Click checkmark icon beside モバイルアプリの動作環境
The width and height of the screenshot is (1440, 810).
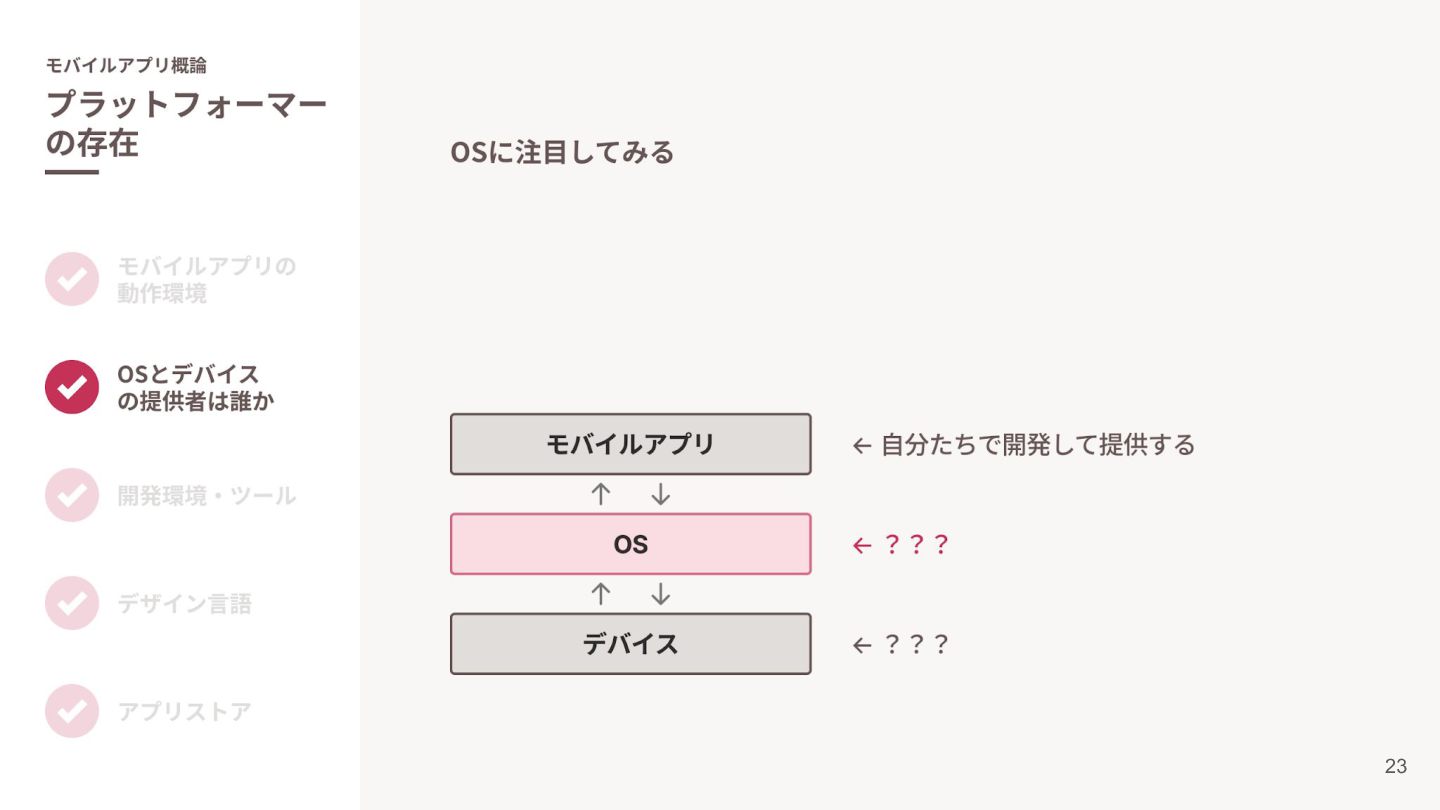(x=72, y=279)
